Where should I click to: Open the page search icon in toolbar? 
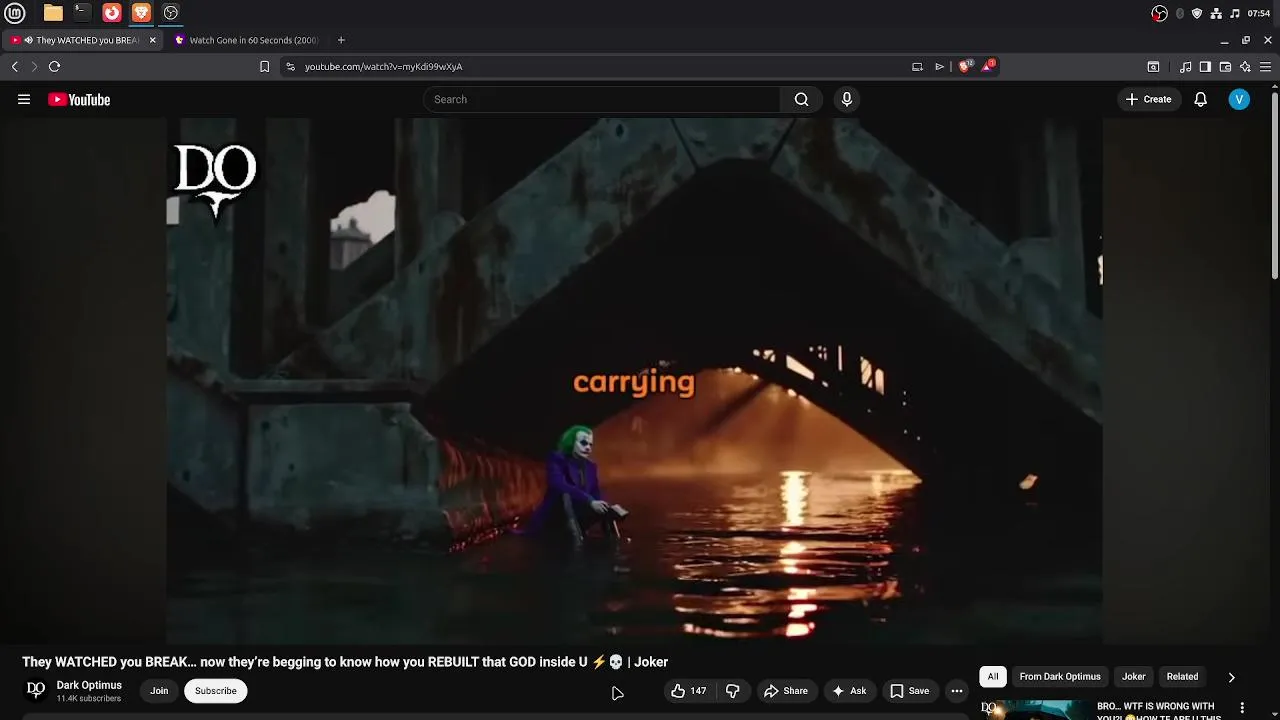click(x=1153, y=67)
